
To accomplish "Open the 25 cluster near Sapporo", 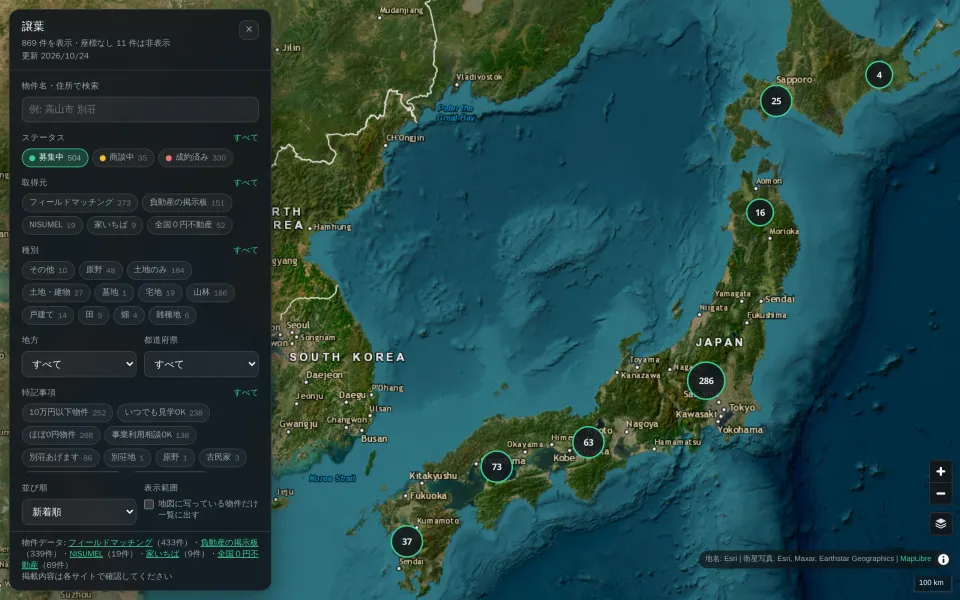I will (776, 101).
